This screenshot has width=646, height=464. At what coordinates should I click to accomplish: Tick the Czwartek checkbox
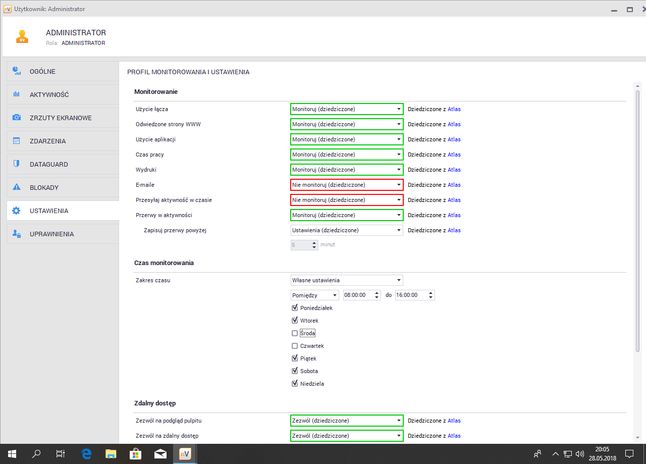coord(295,346)
